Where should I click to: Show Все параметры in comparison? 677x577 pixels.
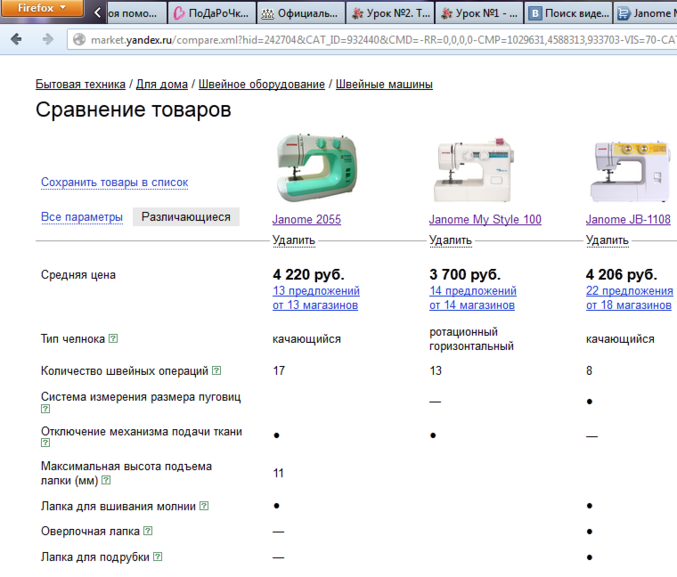[81, 217]
